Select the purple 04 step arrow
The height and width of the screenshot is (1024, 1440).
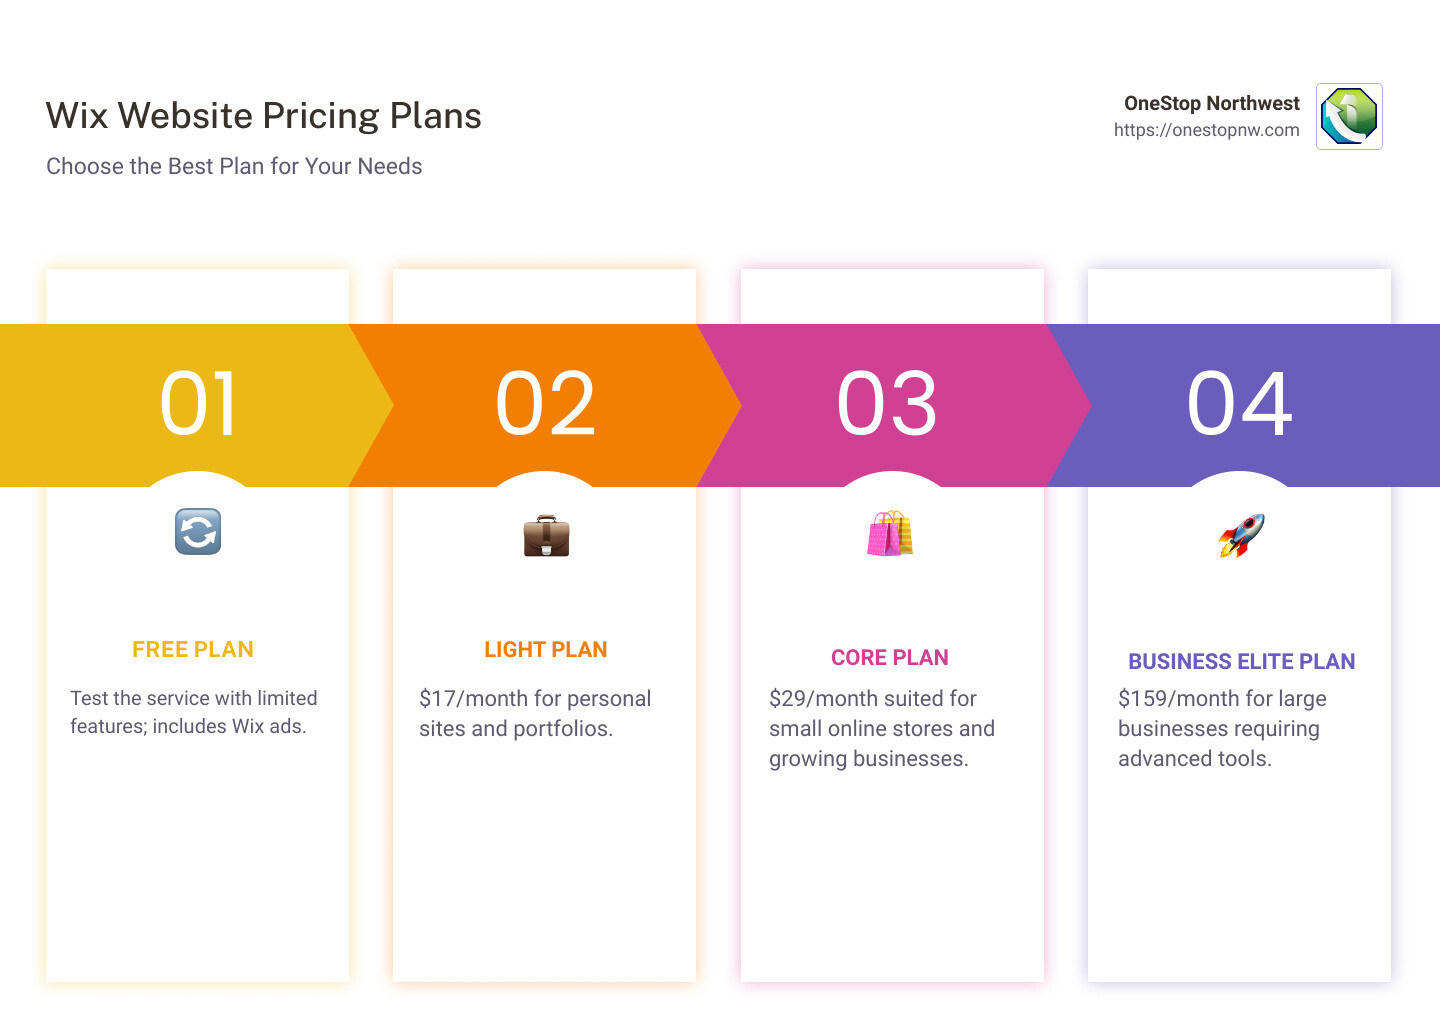(x=1240, y=405)
